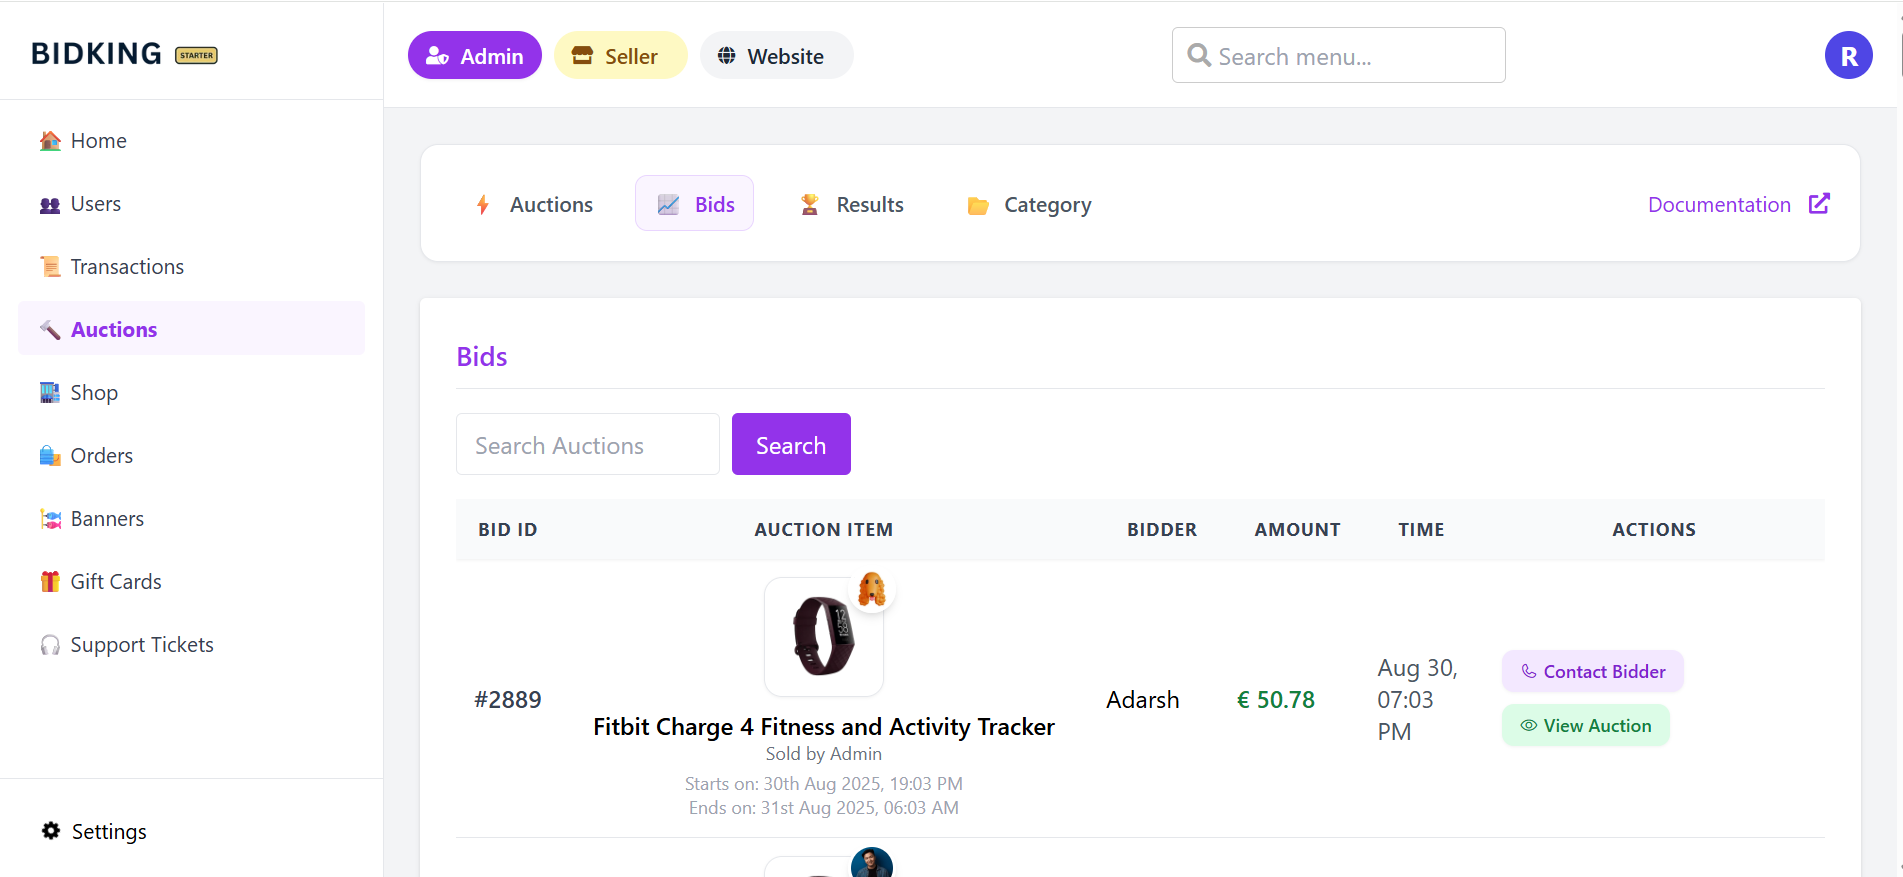Click Contact Bidder for bid #2889
The height and width of the screenshot is (877, 1903).
pos(1592,672)
